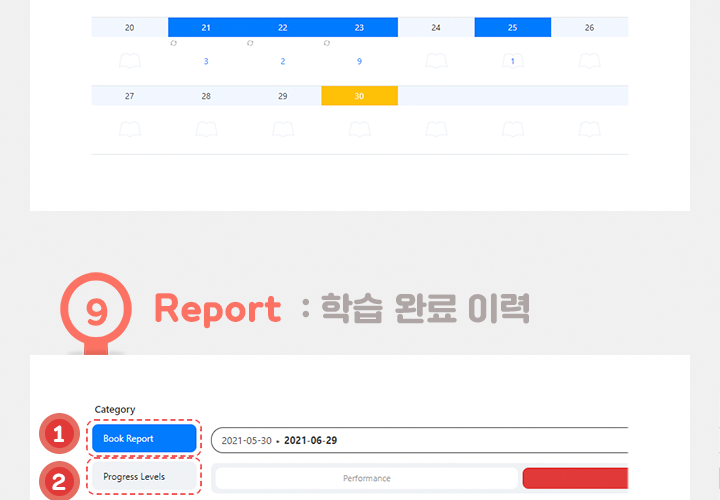Open the Performance tab
Screen dimensions: 720x500
366,478
